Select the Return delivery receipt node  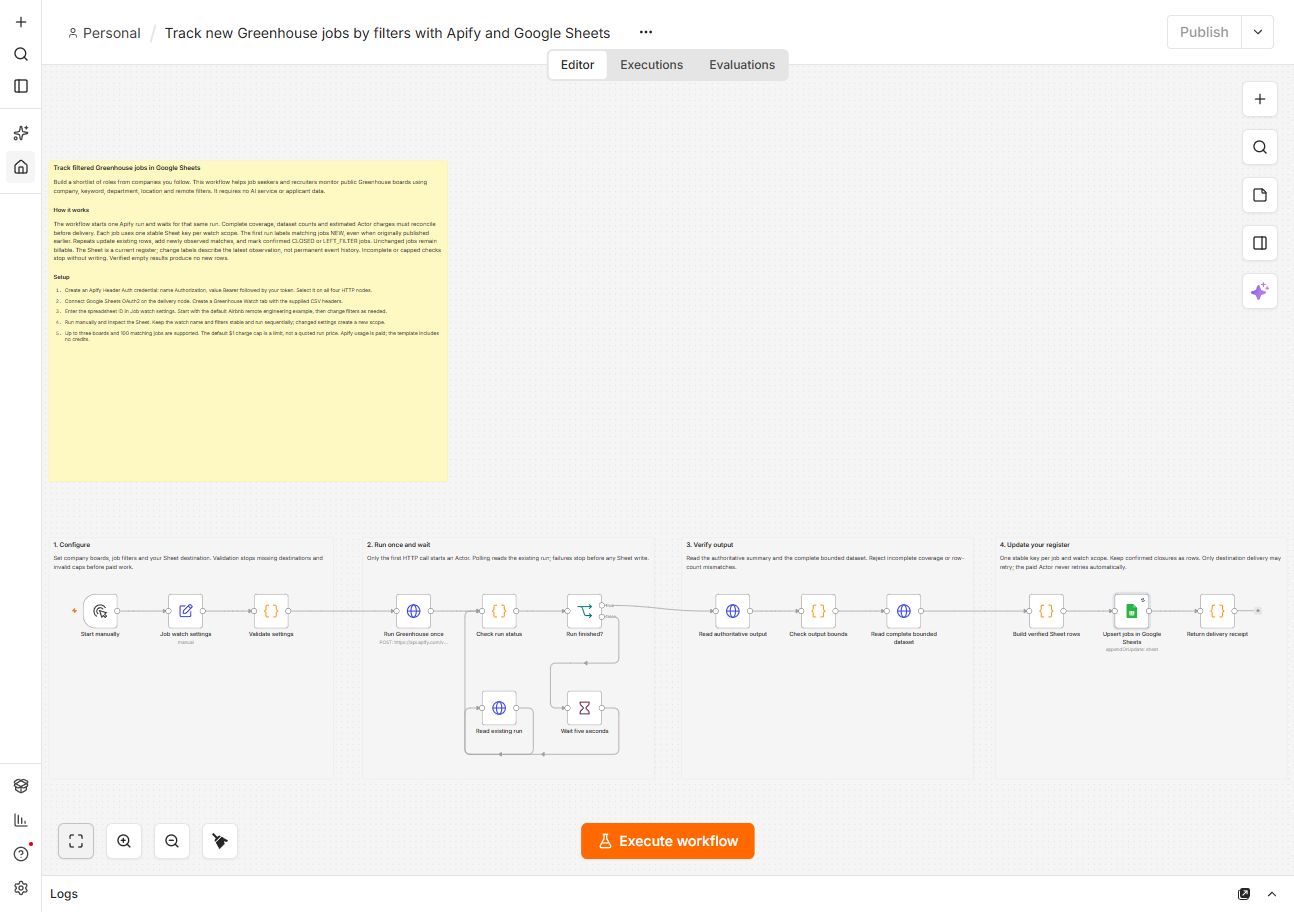pos(1217,610)
